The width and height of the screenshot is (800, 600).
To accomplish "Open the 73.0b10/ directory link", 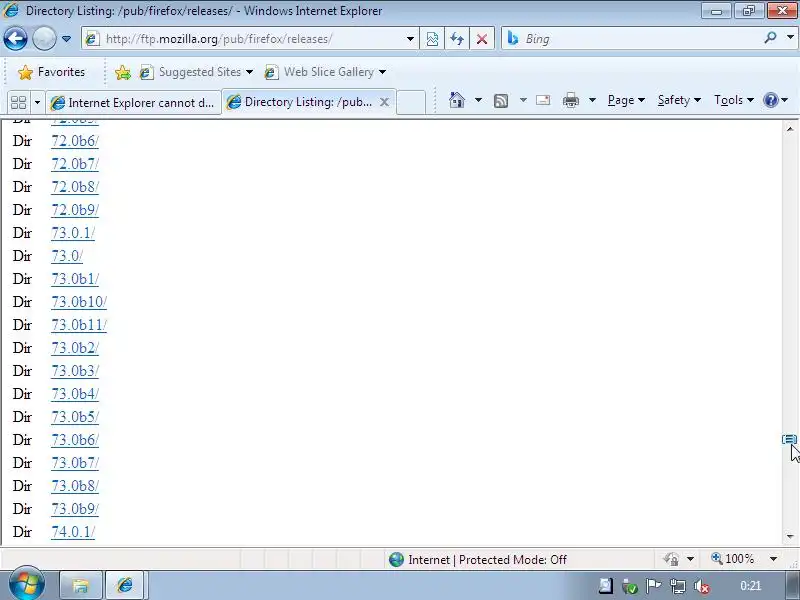I will (79, 302).
